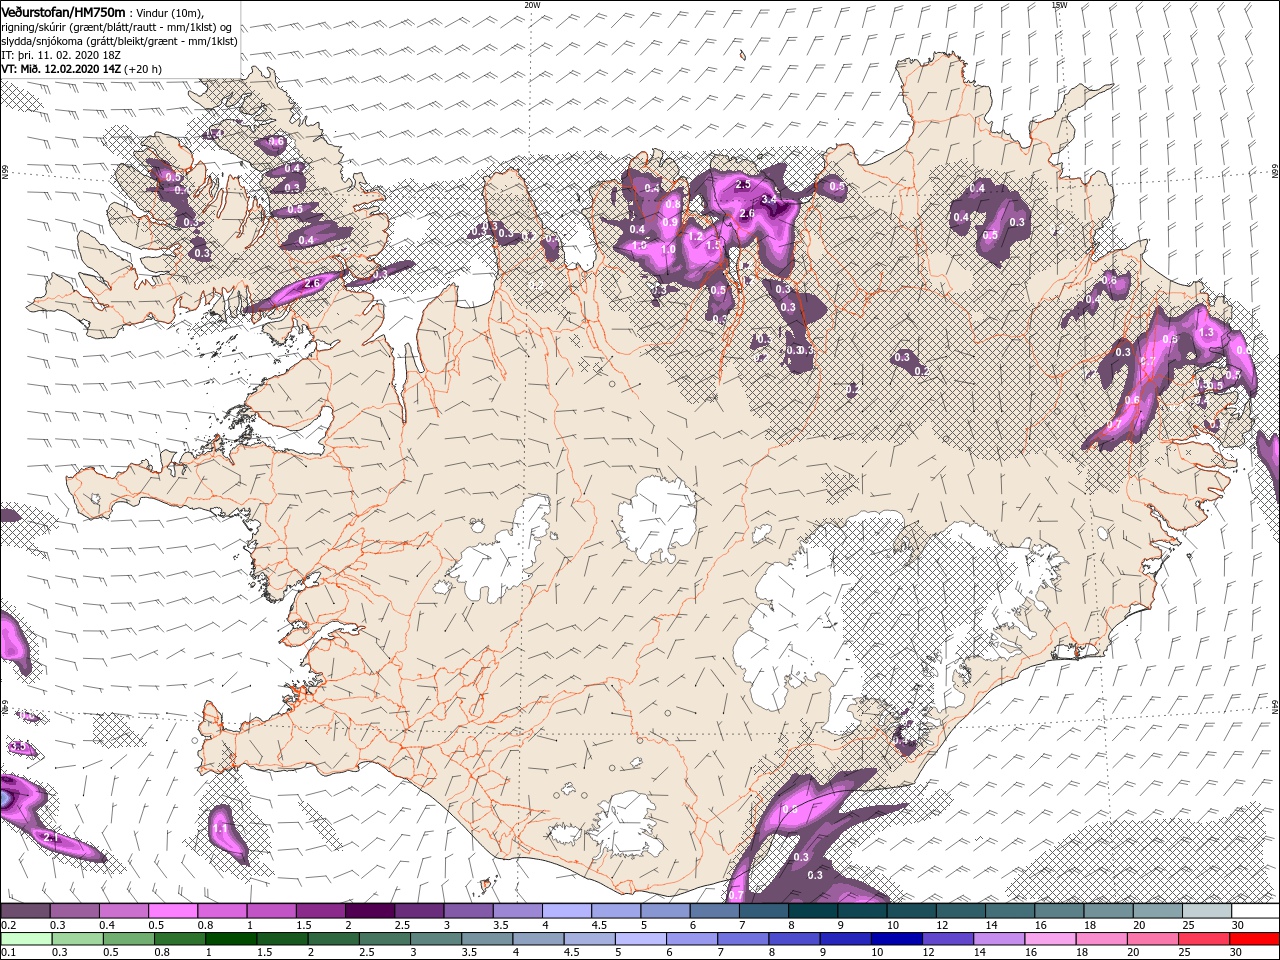Viewport: 1280px width, 960px height.
Task: Select the dark teal snow swatch above 9
Action: coord(862,910)
